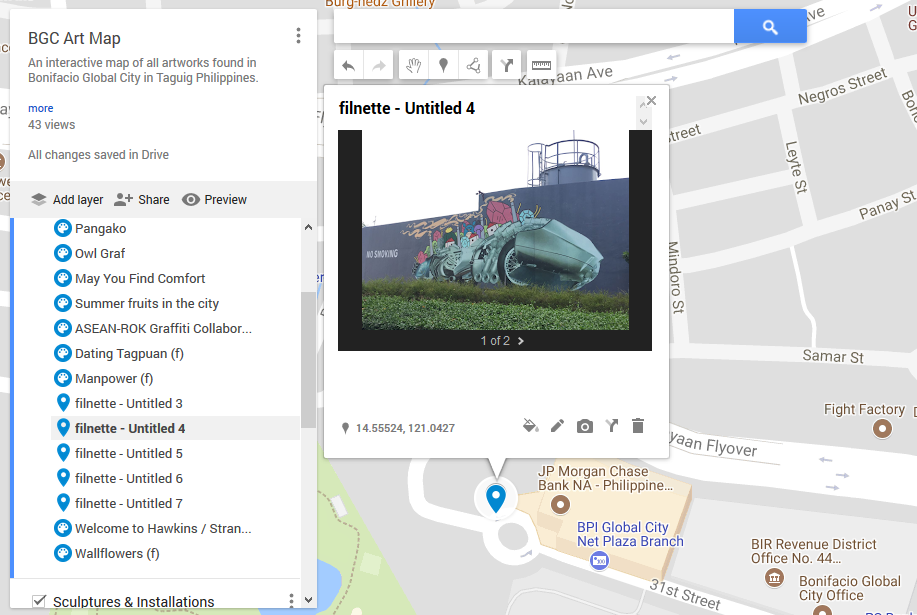
Task: Close the filnette - Untitled 4 popup
Action: tap(651, 101)
